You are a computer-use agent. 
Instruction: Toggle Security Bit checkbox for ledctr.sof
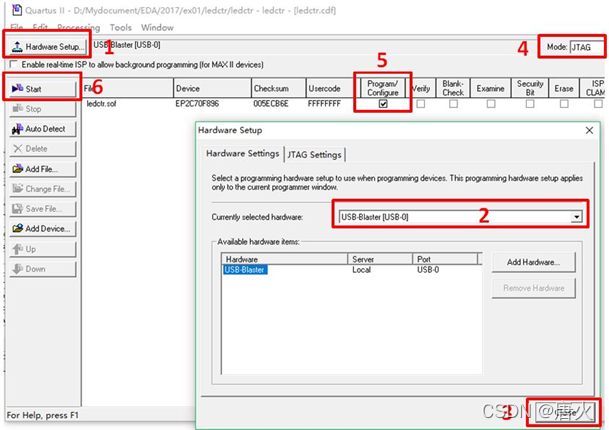tap(530, 104)
